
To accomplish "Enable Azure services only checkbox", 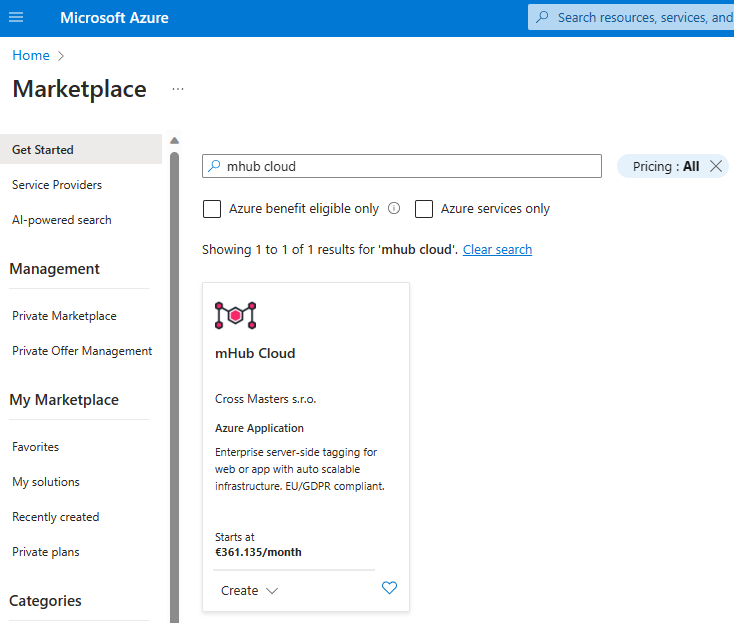I will pyautogui.click(x=424, y=209).
